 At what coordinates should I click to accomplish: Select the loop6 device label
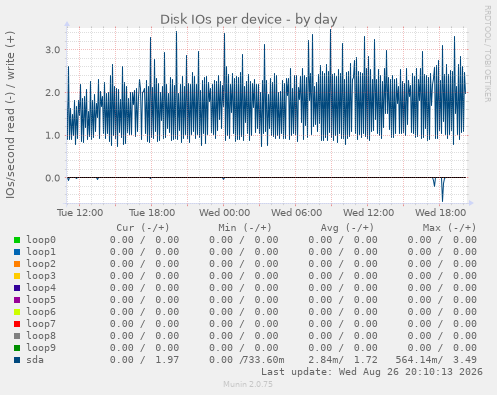coord(41,312)
